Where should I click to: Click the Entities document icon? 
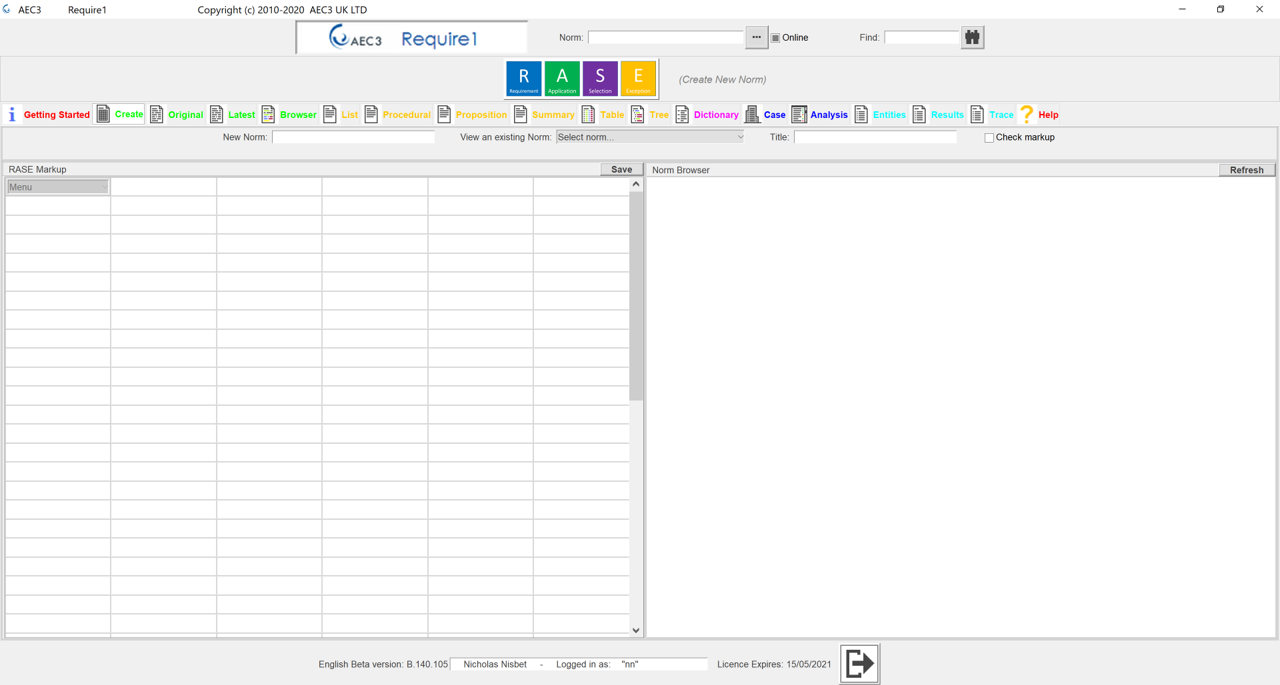[861, 115]
